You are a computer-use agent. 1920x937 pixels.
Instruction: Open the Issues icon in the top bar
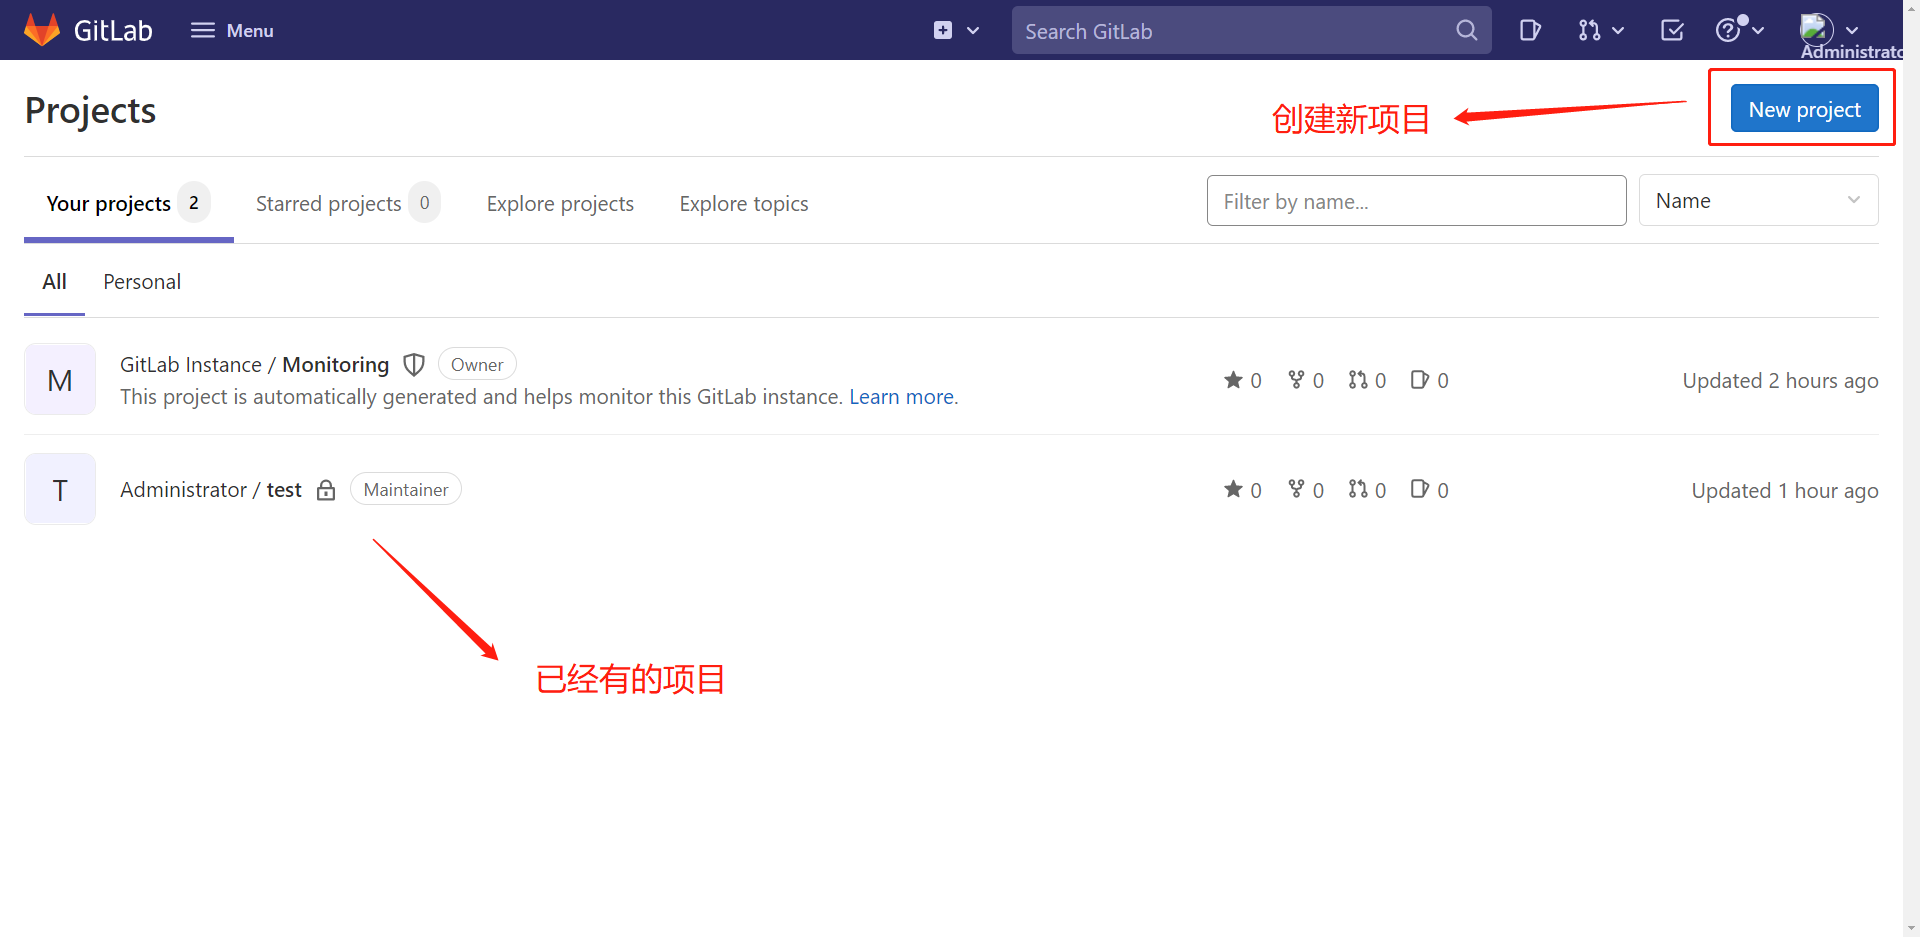coord(1530,30)
